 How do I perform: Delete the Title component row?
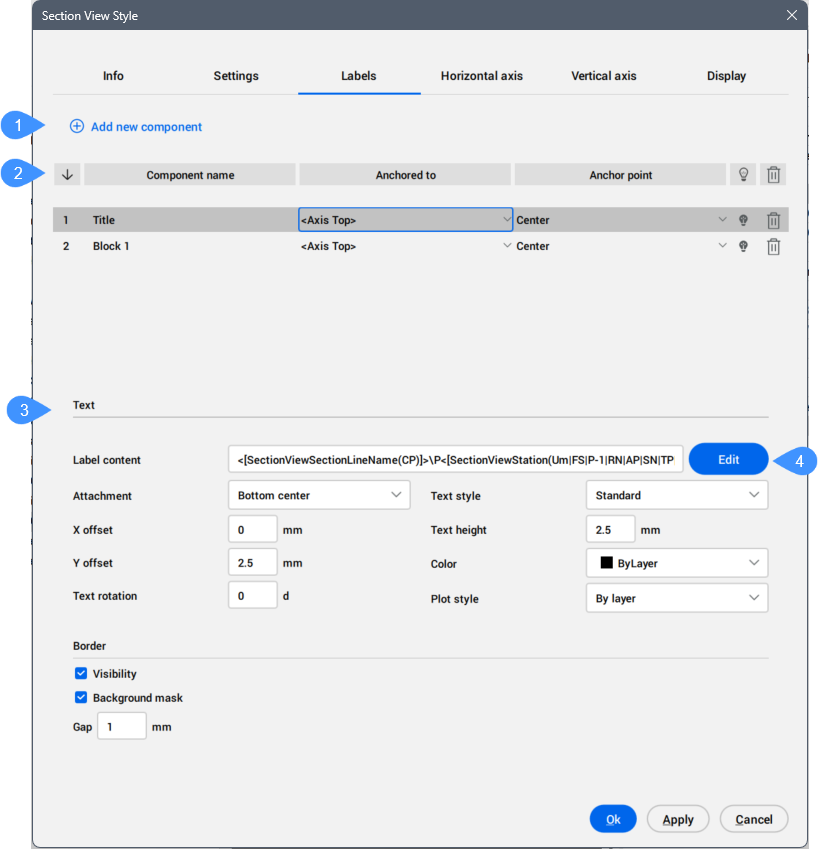point(773,221)
